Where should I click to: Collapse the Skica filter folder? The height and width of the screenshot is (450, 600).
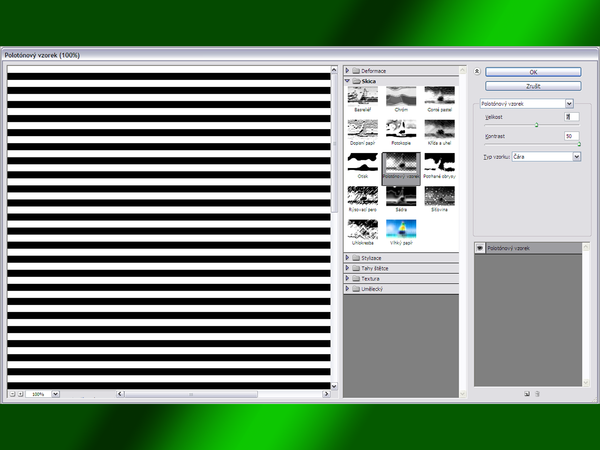tap(348, 81)
